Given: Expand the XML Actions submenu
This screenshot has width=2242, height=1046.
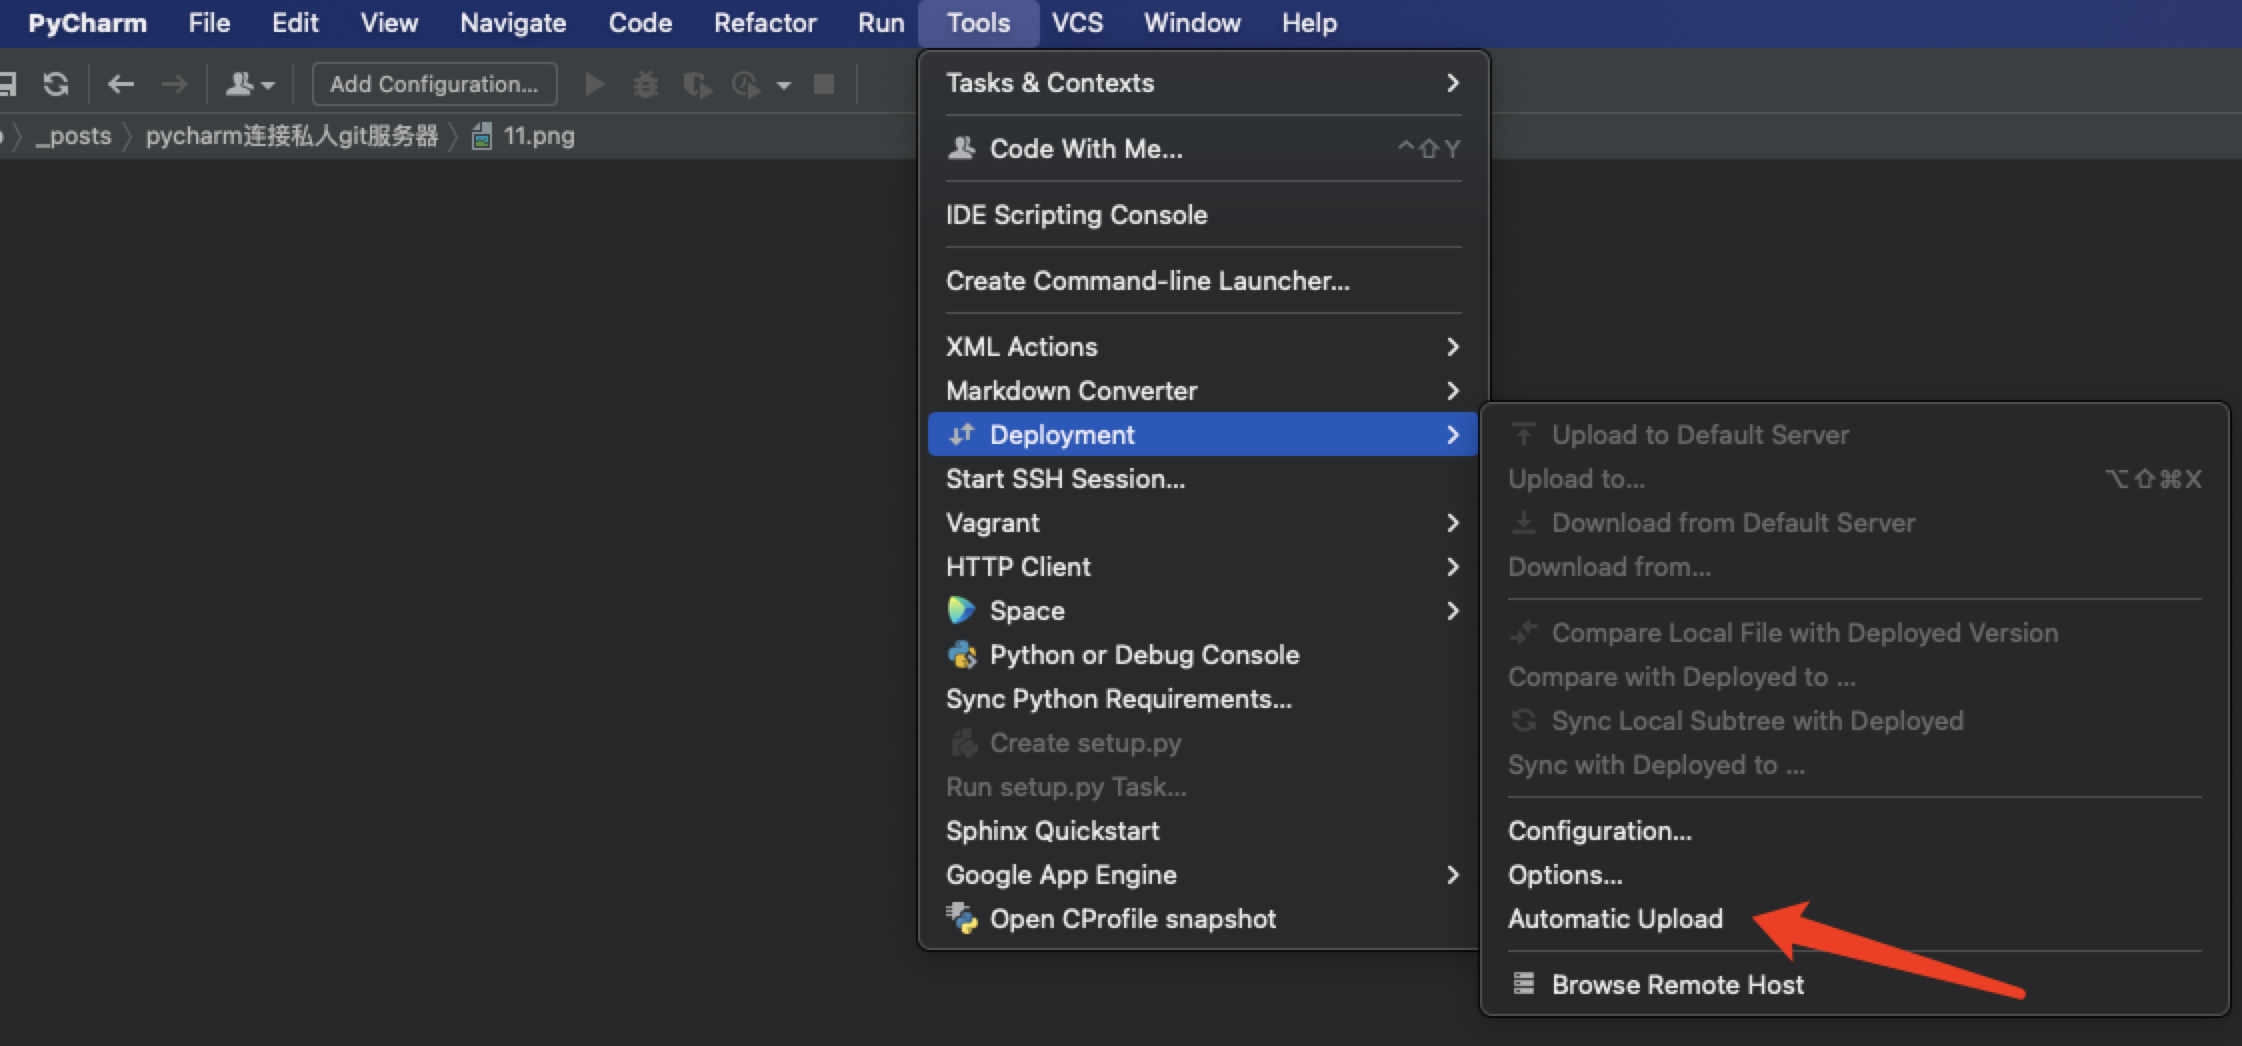Looking at the screenshot, I should [x=1203, y=347].
